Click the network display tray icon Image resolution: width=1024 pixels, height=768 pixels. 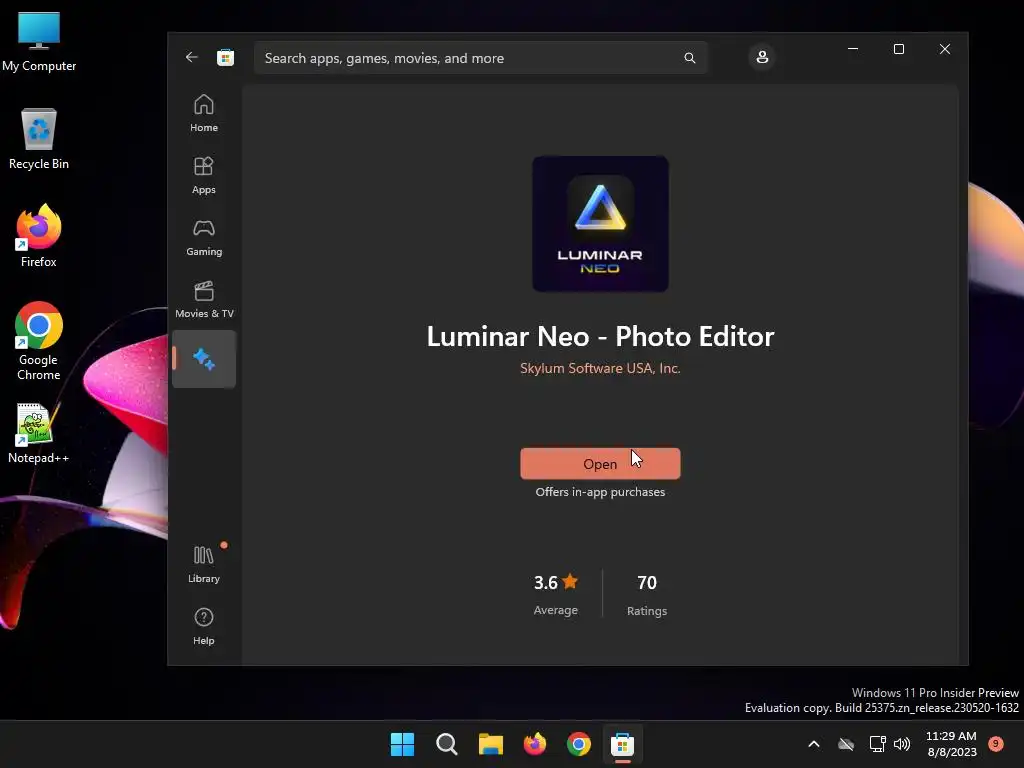click(x=877, y=744)
